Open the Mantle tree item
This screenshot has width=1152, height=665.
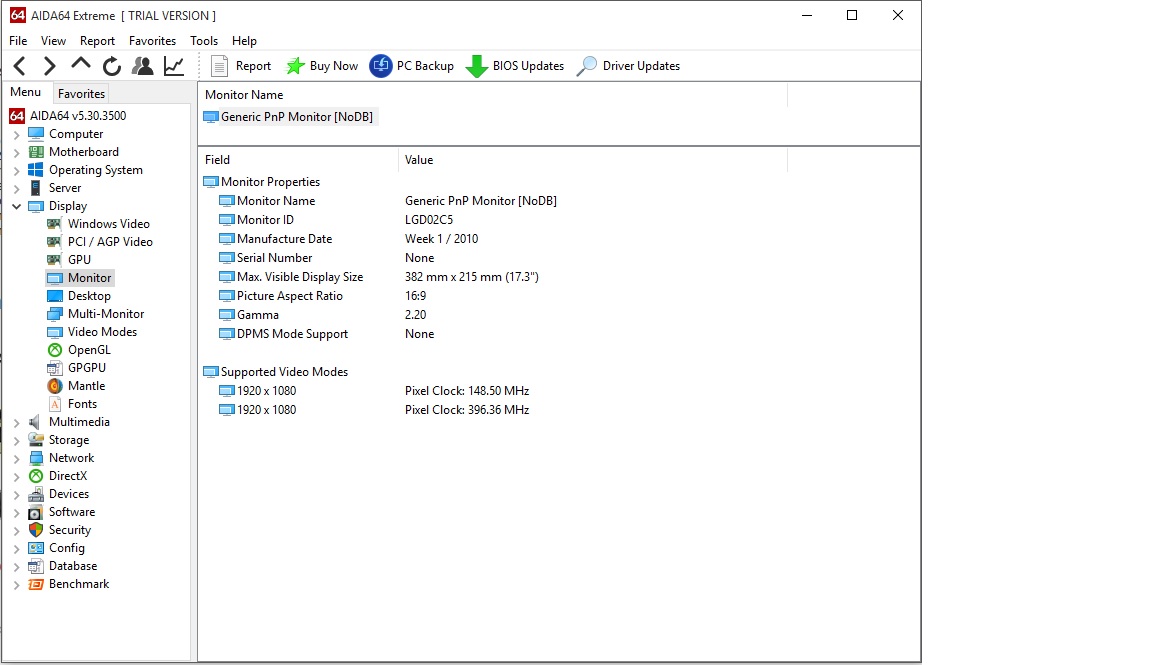click(76, 386)
